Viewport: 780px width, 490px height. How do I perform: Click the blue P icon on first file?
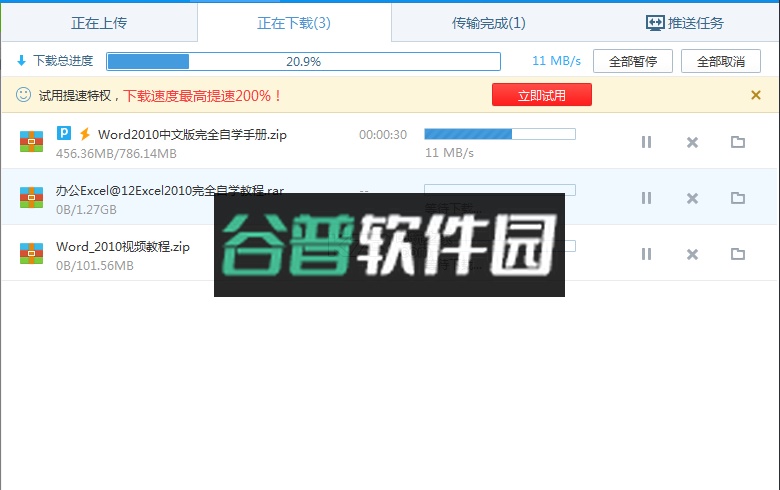pos(64,133)
